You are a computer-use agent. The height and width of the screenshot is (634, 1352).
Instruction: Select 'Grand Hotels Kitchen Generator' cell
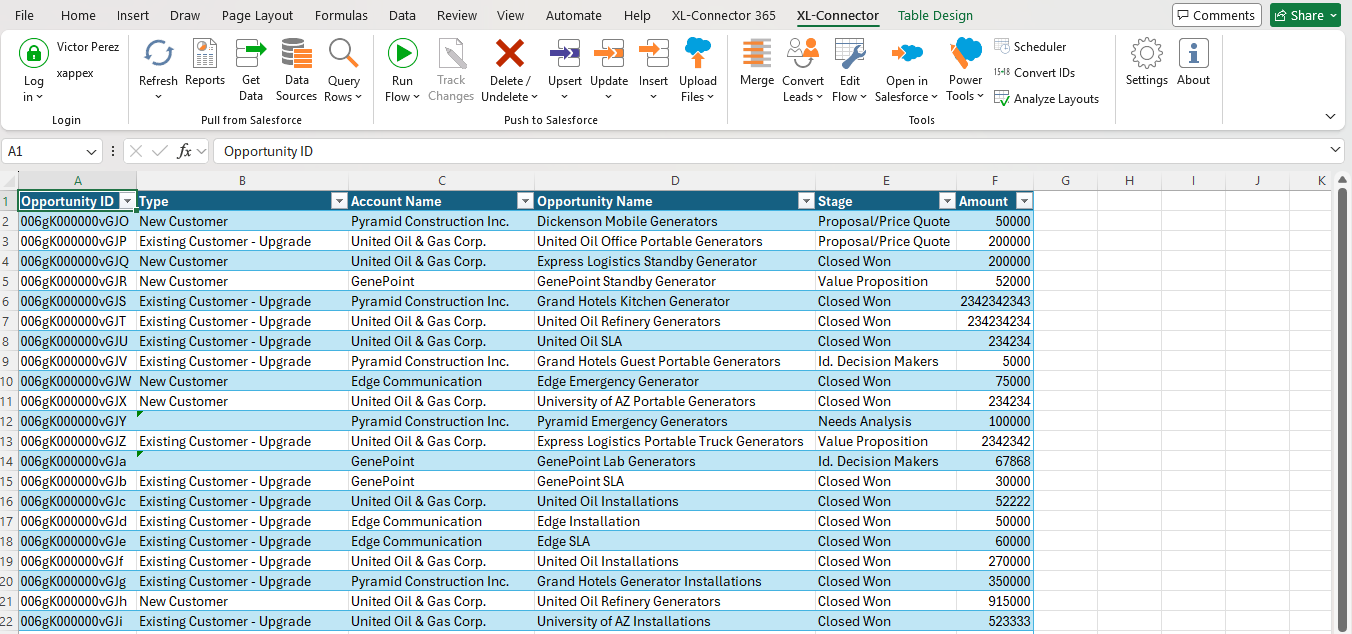point(675,301)
